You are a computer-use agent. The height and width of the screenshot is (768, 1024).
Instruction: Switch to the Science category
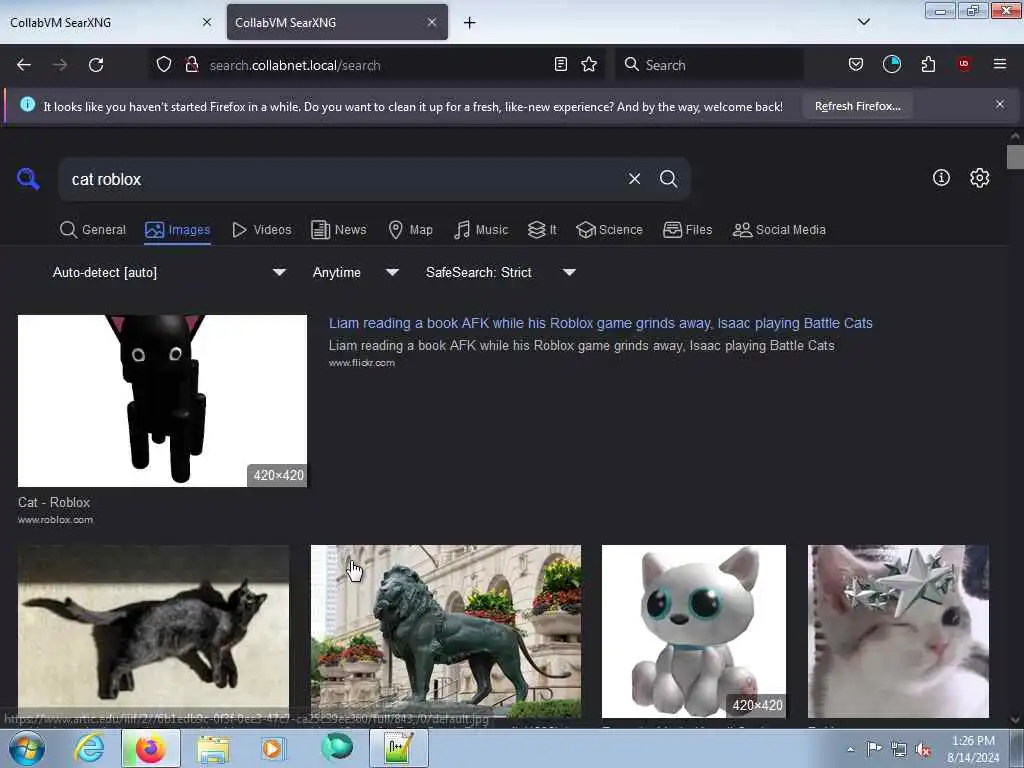[x=609, y=230]
